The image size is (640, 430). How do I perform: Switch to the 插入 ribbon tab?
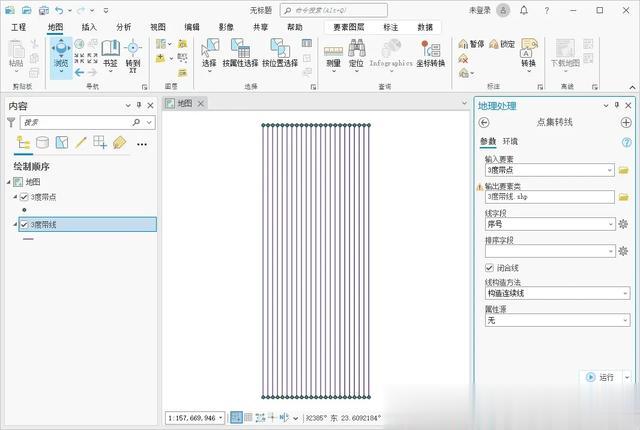coord(89,27)
